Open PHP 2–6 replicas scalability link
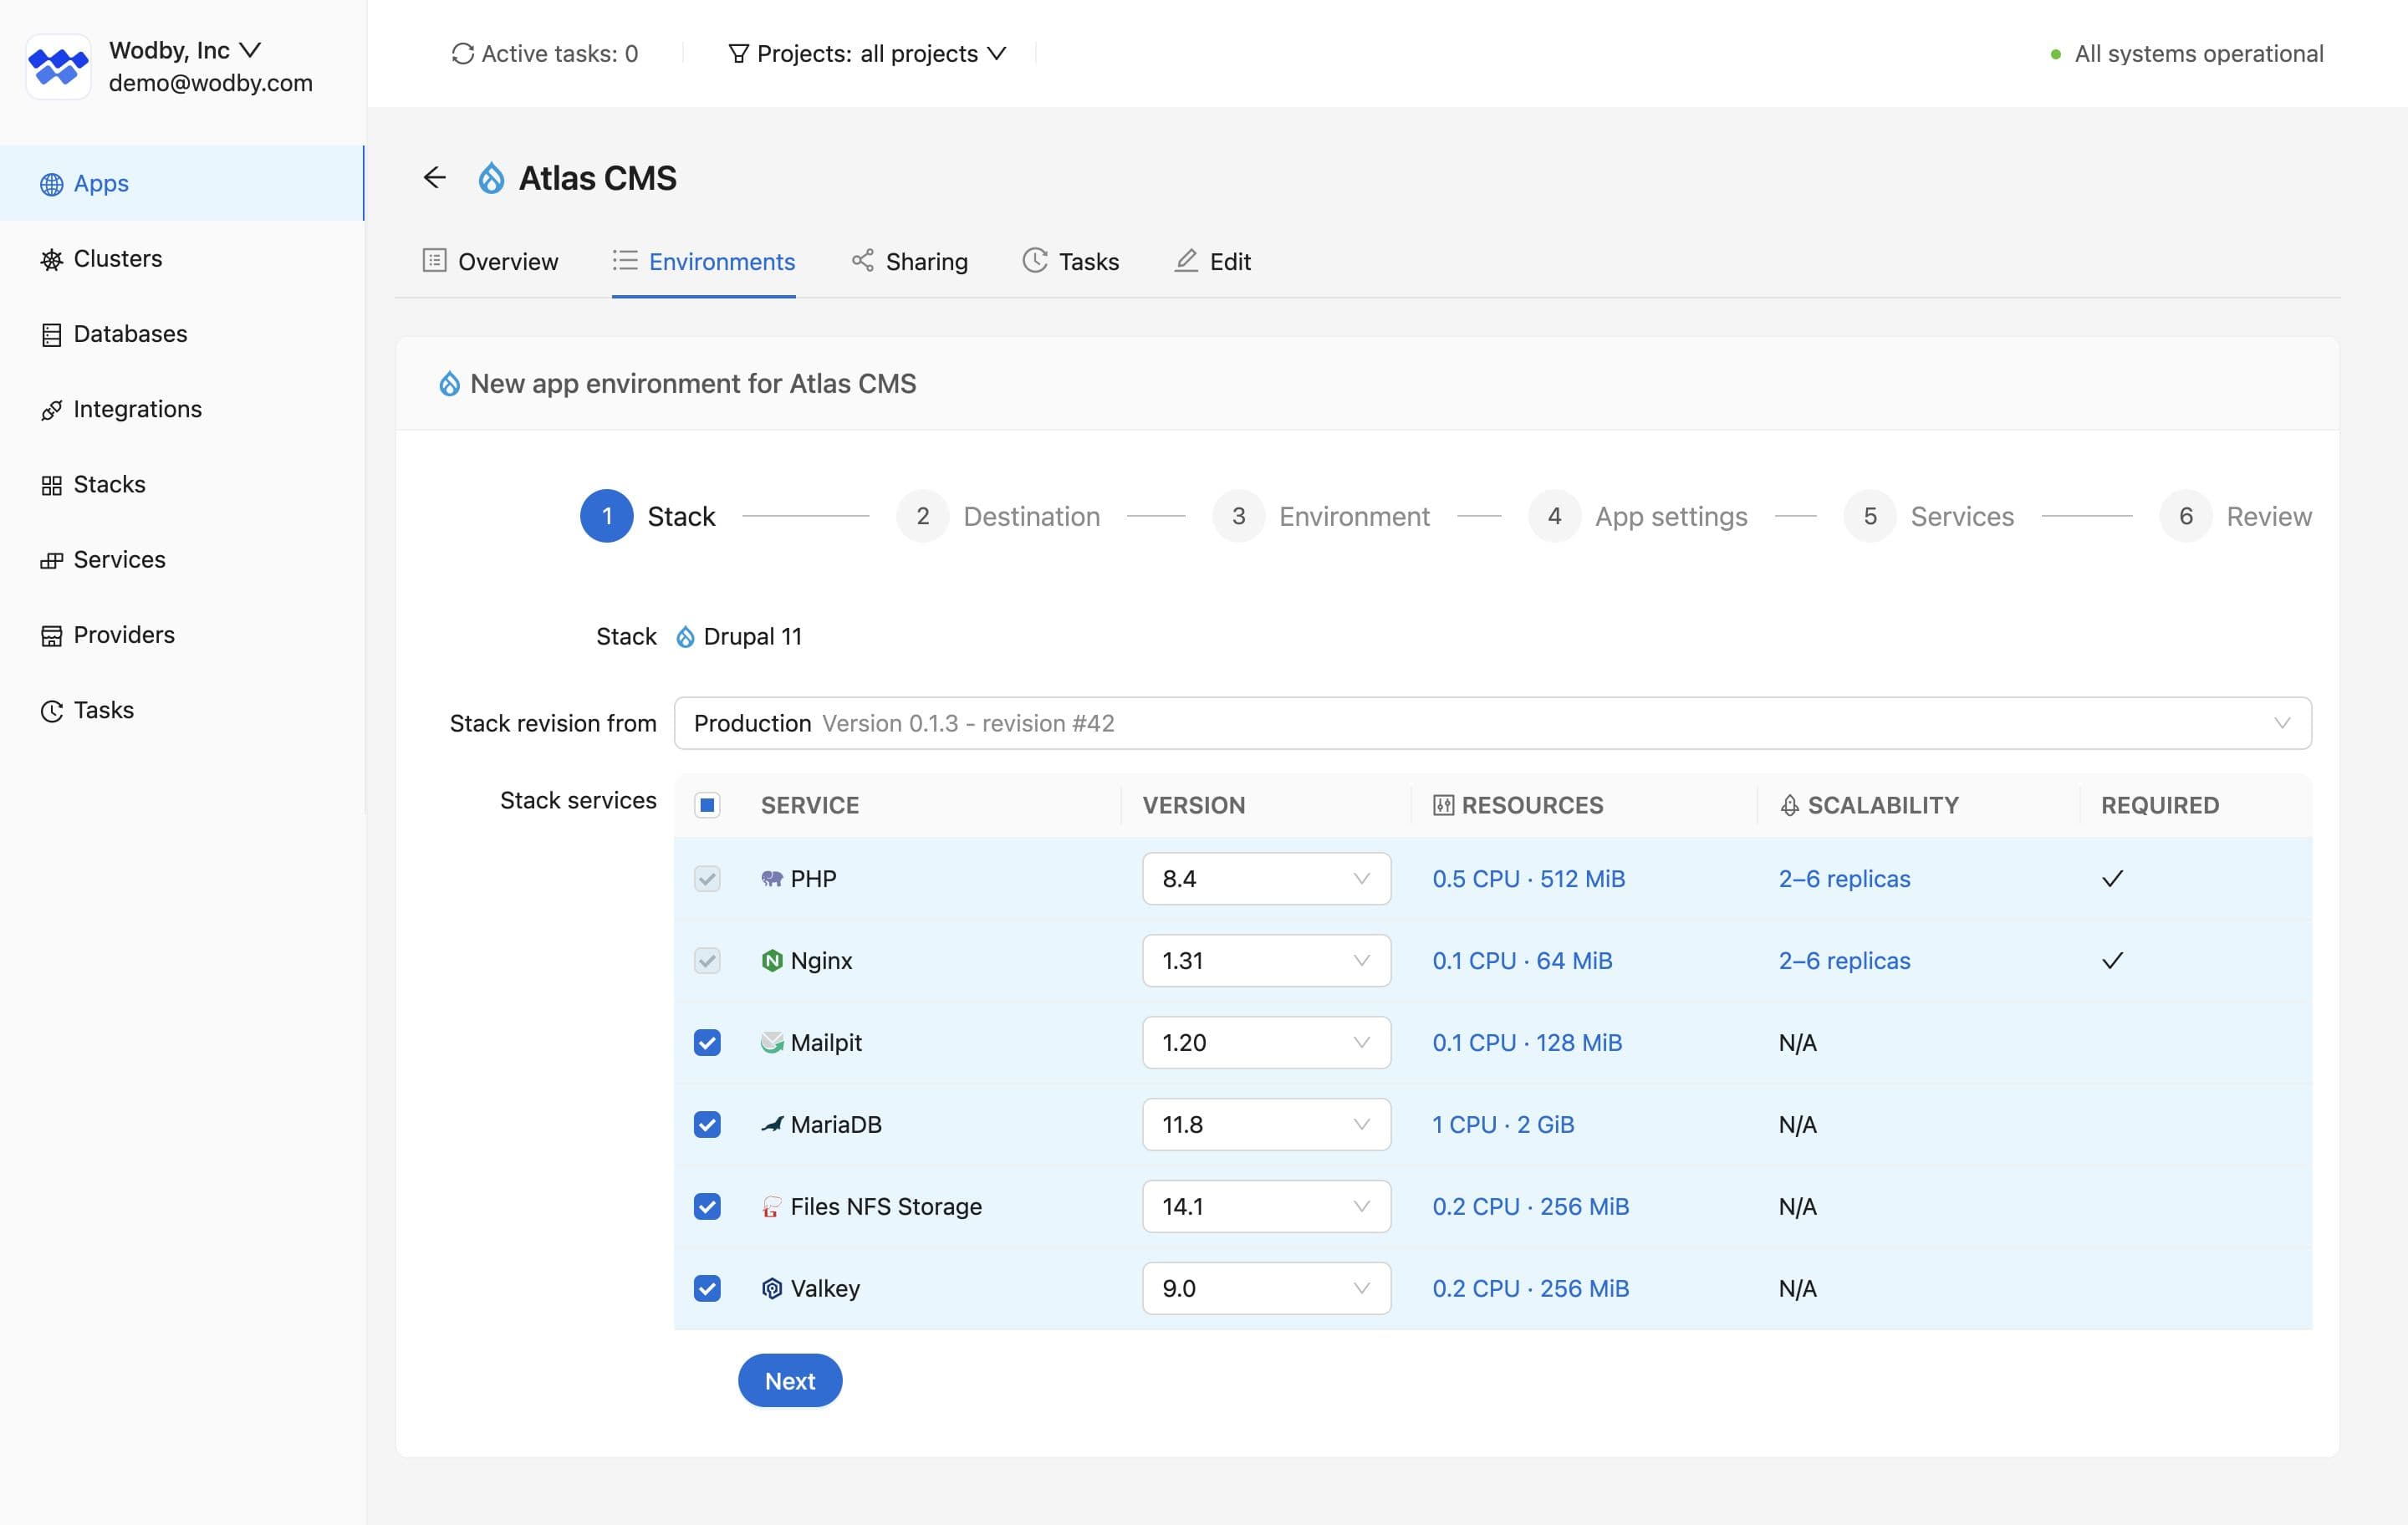This screenshot has width=2408, height=1525. (1844, 878)
